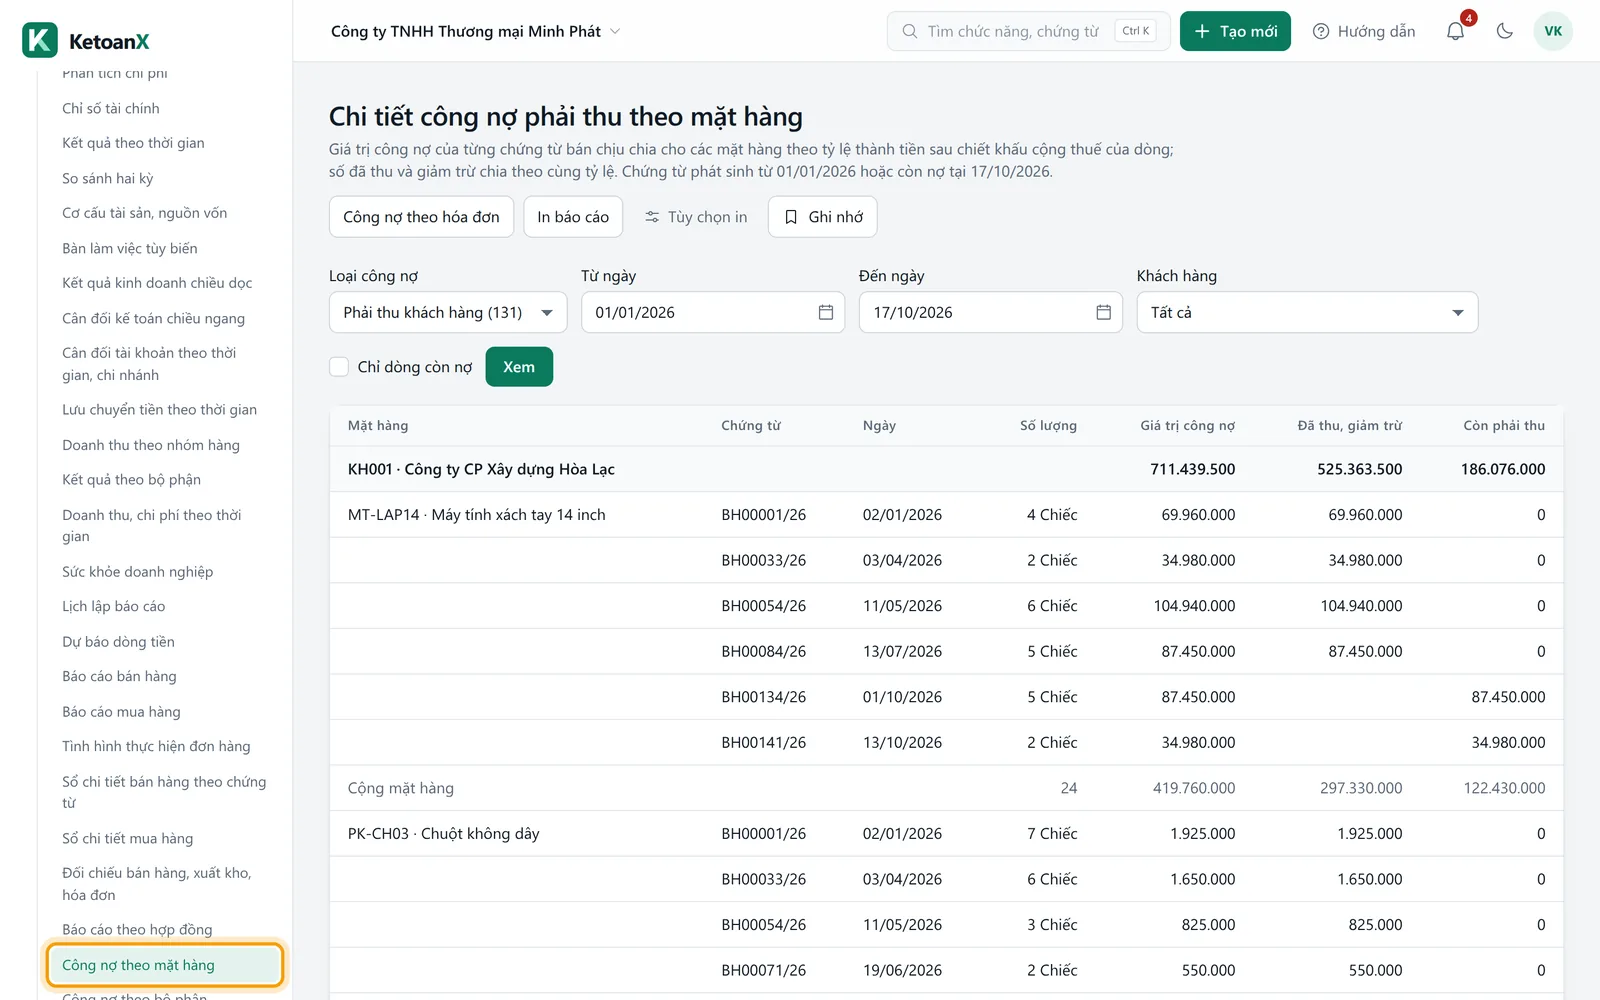This screenshot has width=1600, height=1000.
Task: Select Công nợ theo mặt hàng menu item
Action: pos(165,965)
